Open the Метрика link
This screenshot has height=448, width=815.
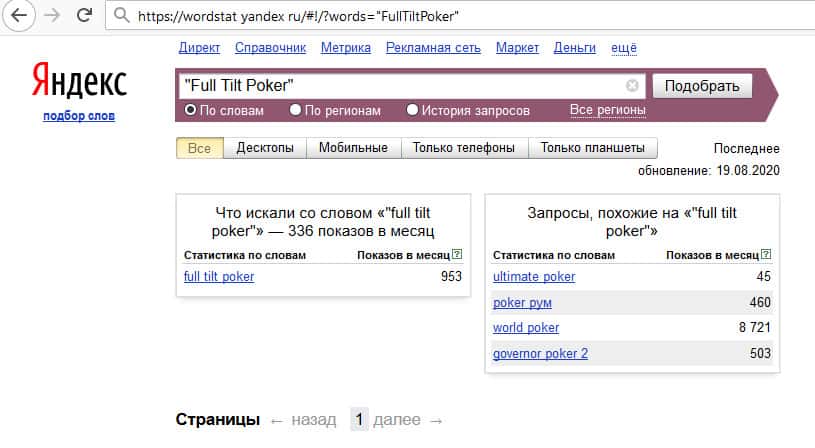click(346, 48)
